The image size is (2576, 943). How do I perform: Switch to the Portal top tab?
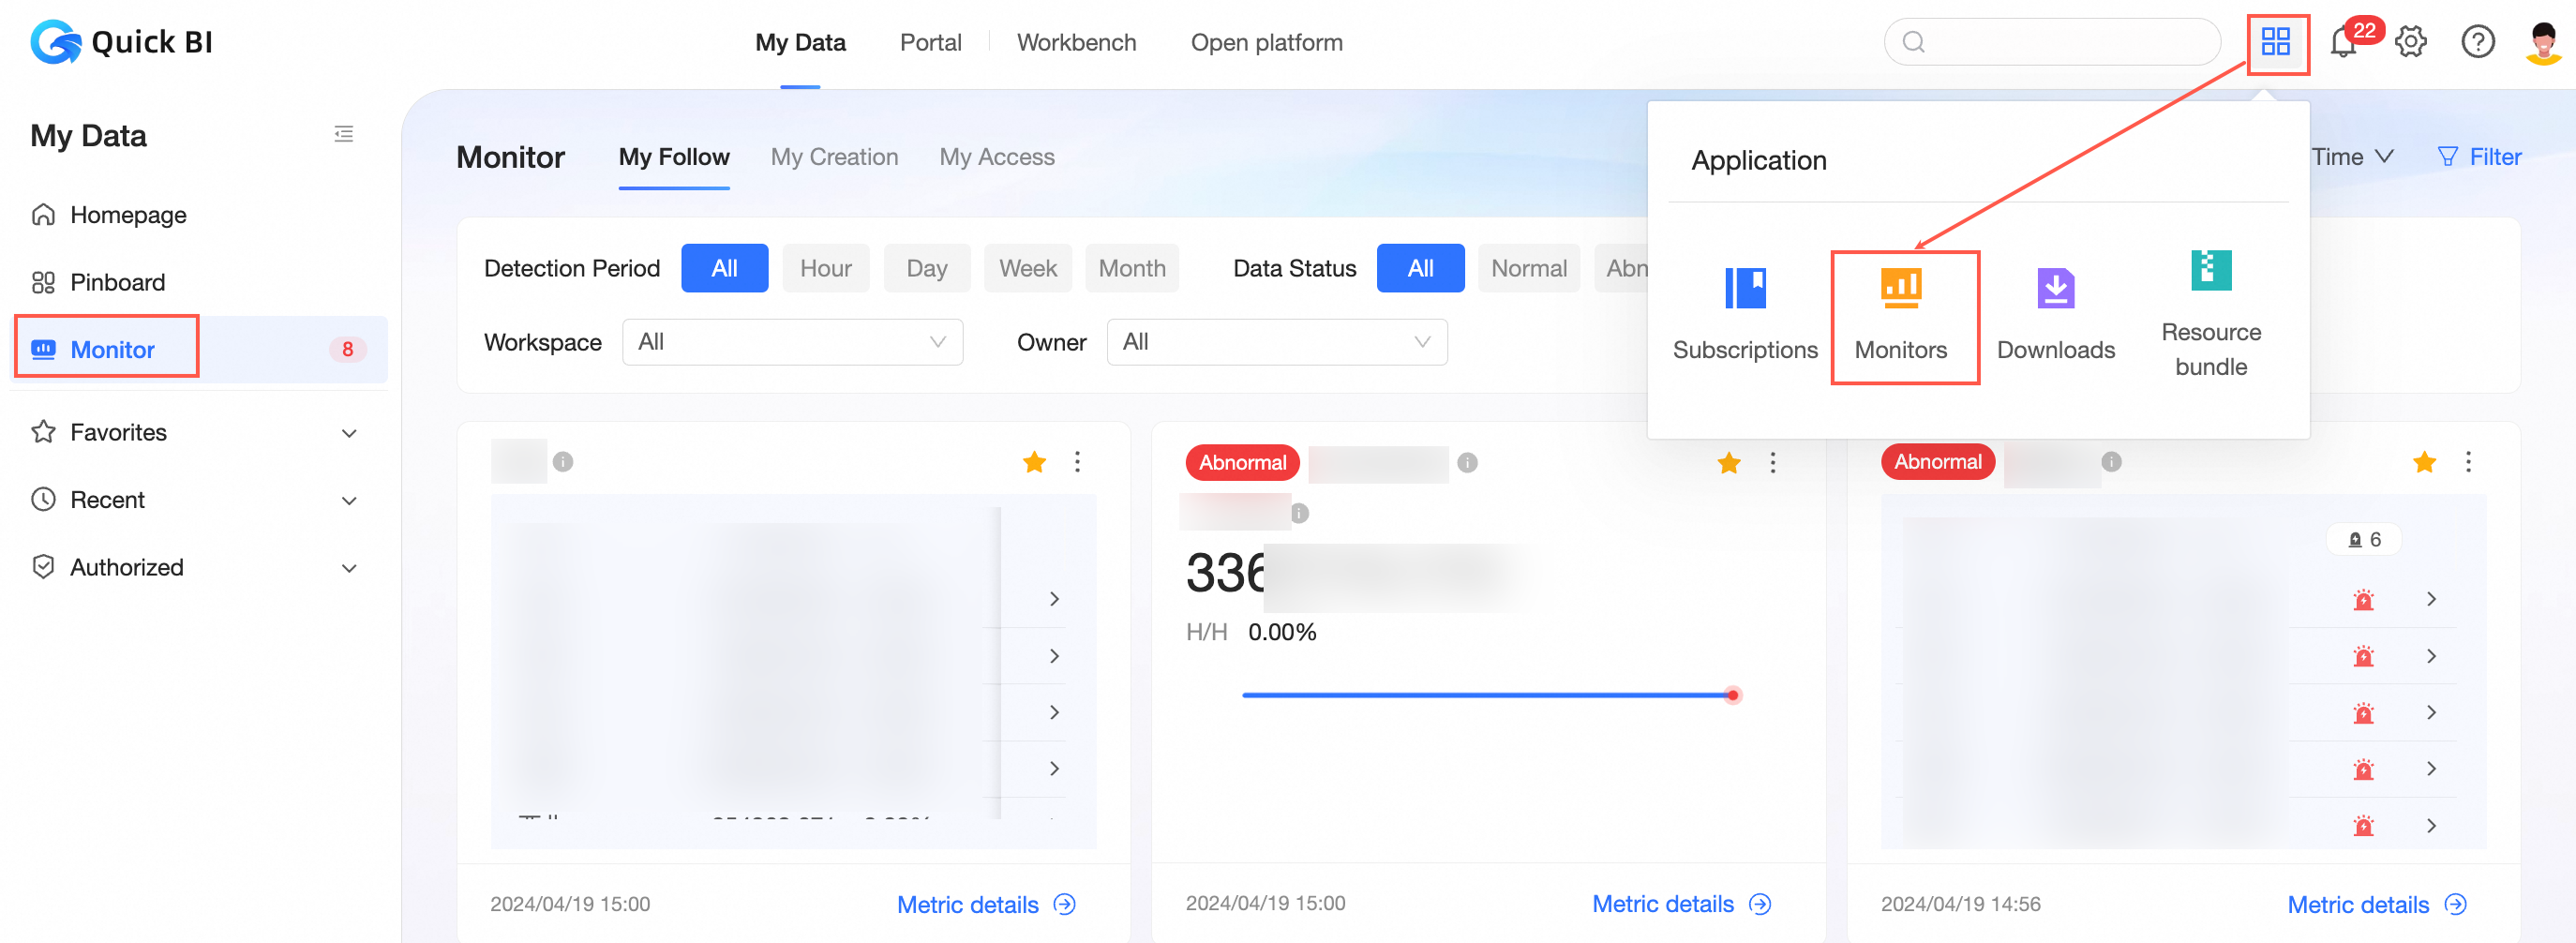click(930, 42)
